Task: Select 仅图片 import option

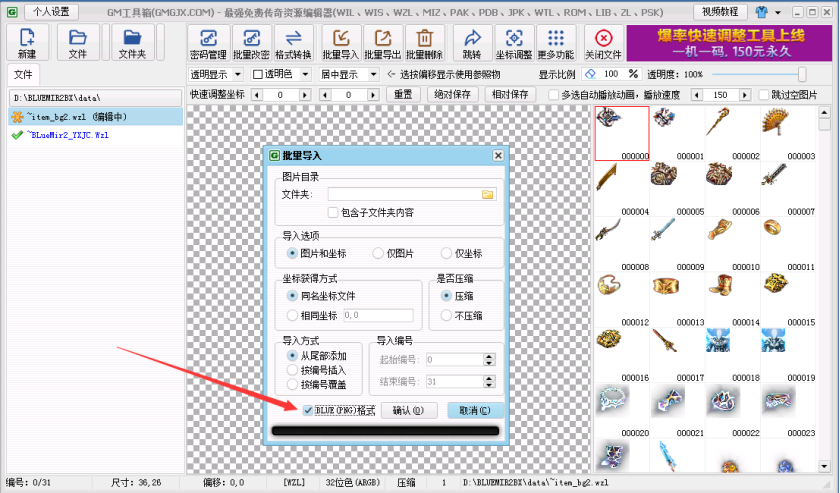Action: tap(378, 253)
